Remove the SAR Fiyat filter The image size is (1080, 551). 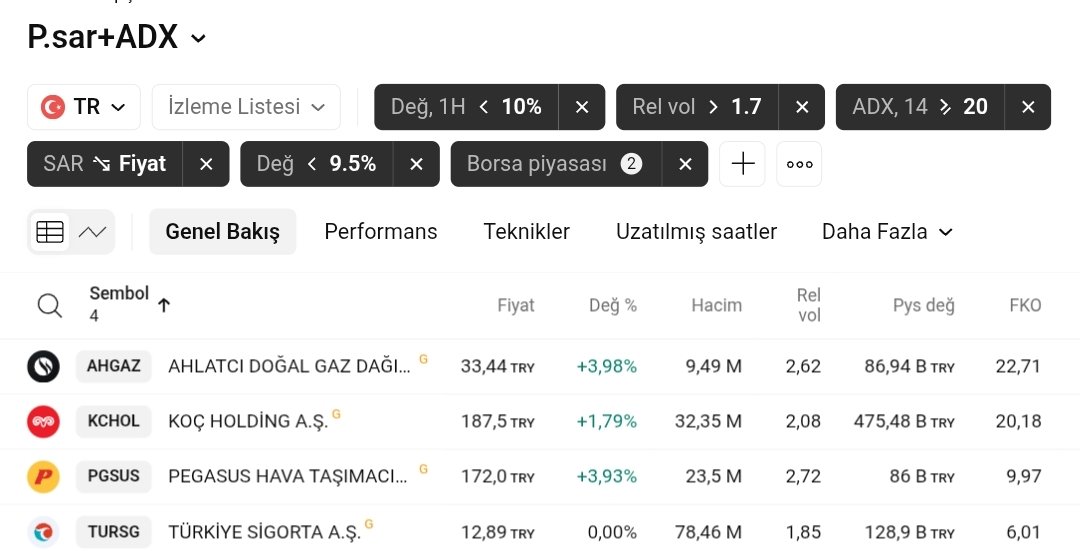[x=206, y=164]
